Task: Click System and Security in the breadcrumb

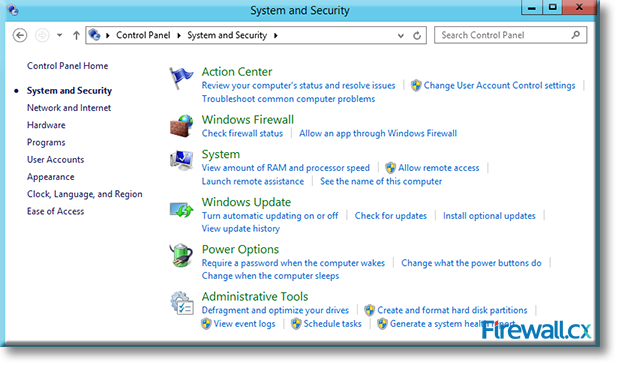Action: point(227,35)
